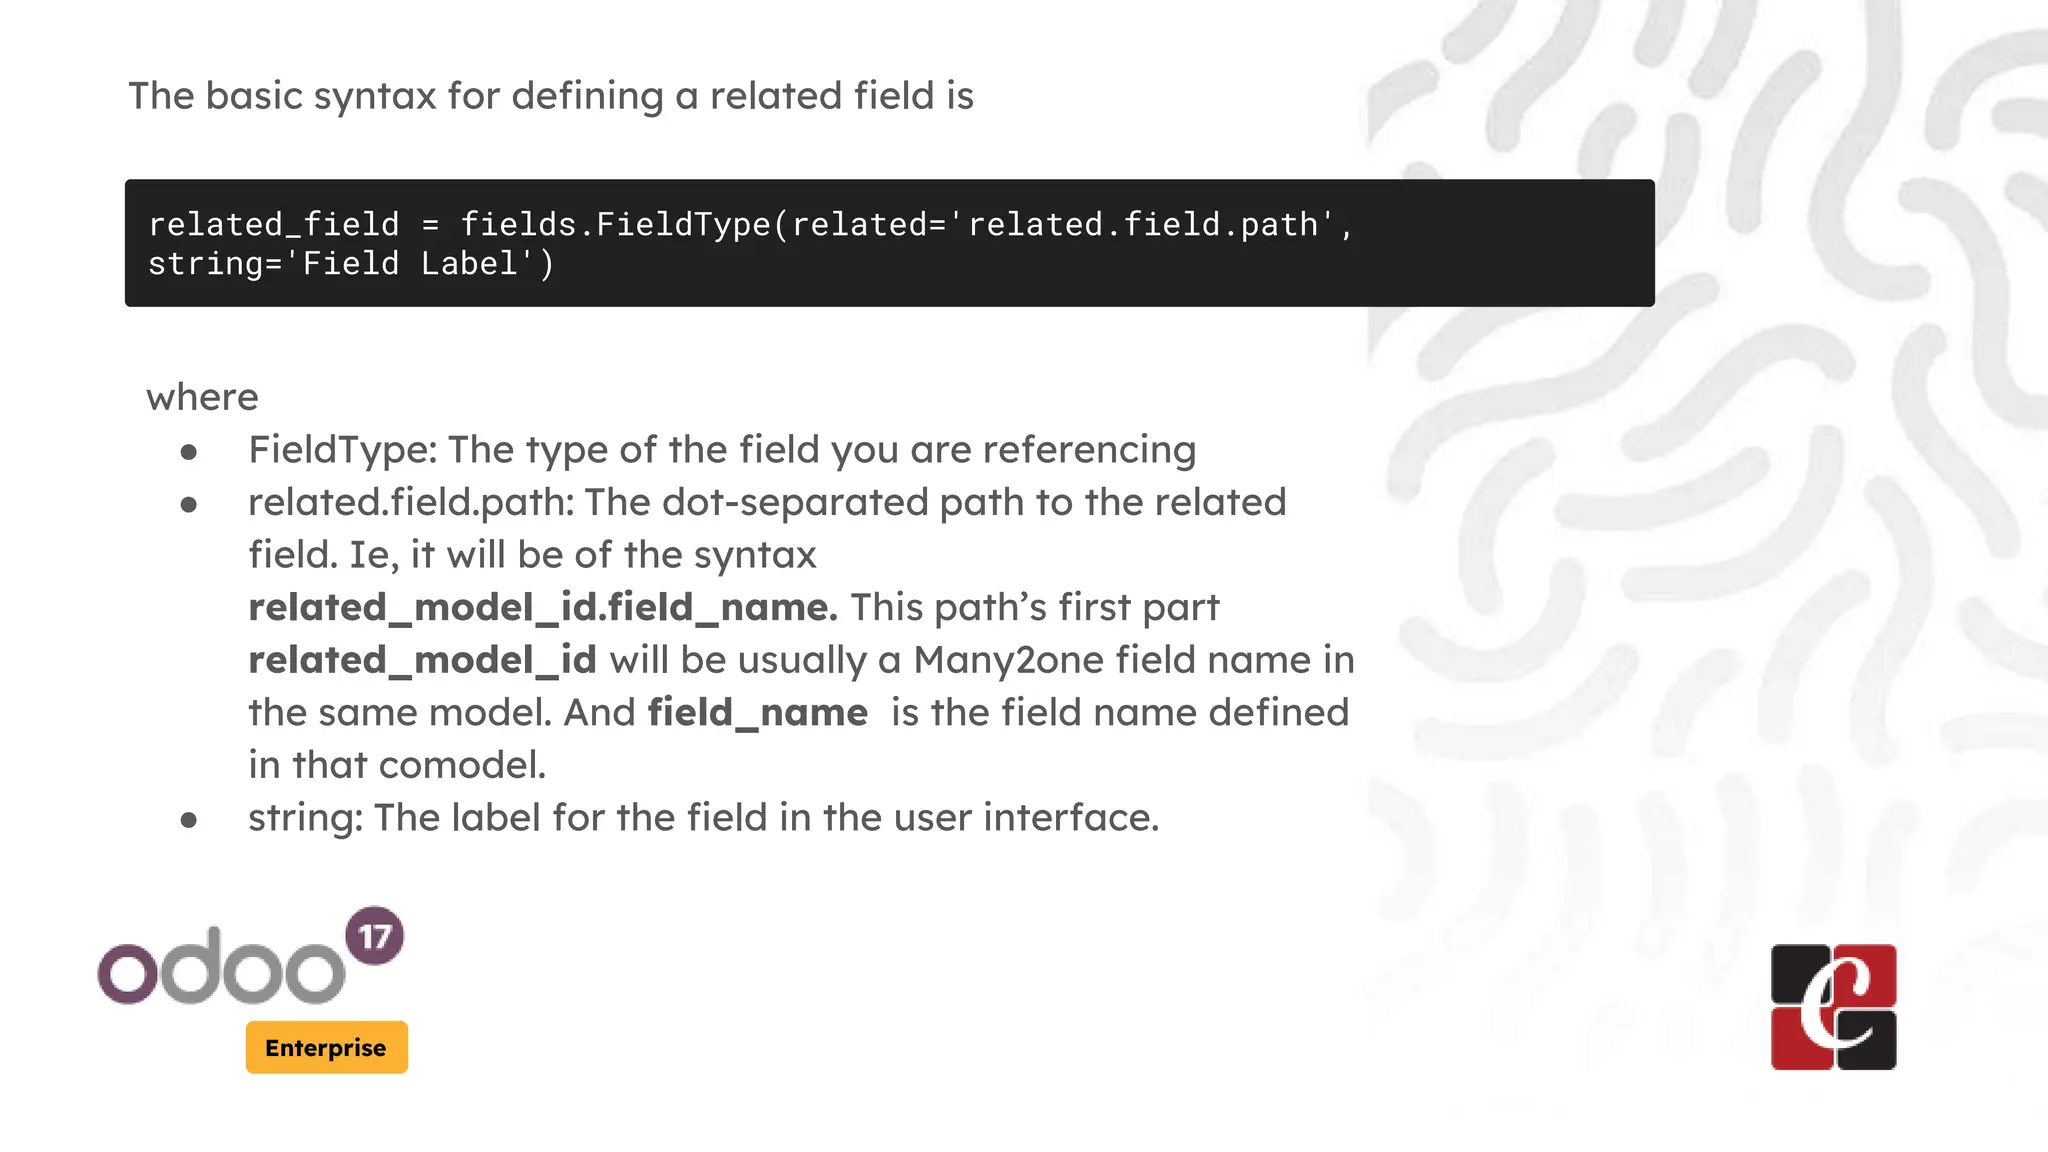Click the Odoo logo
Screen dimensions: 2048x1152
pos(221,966)
